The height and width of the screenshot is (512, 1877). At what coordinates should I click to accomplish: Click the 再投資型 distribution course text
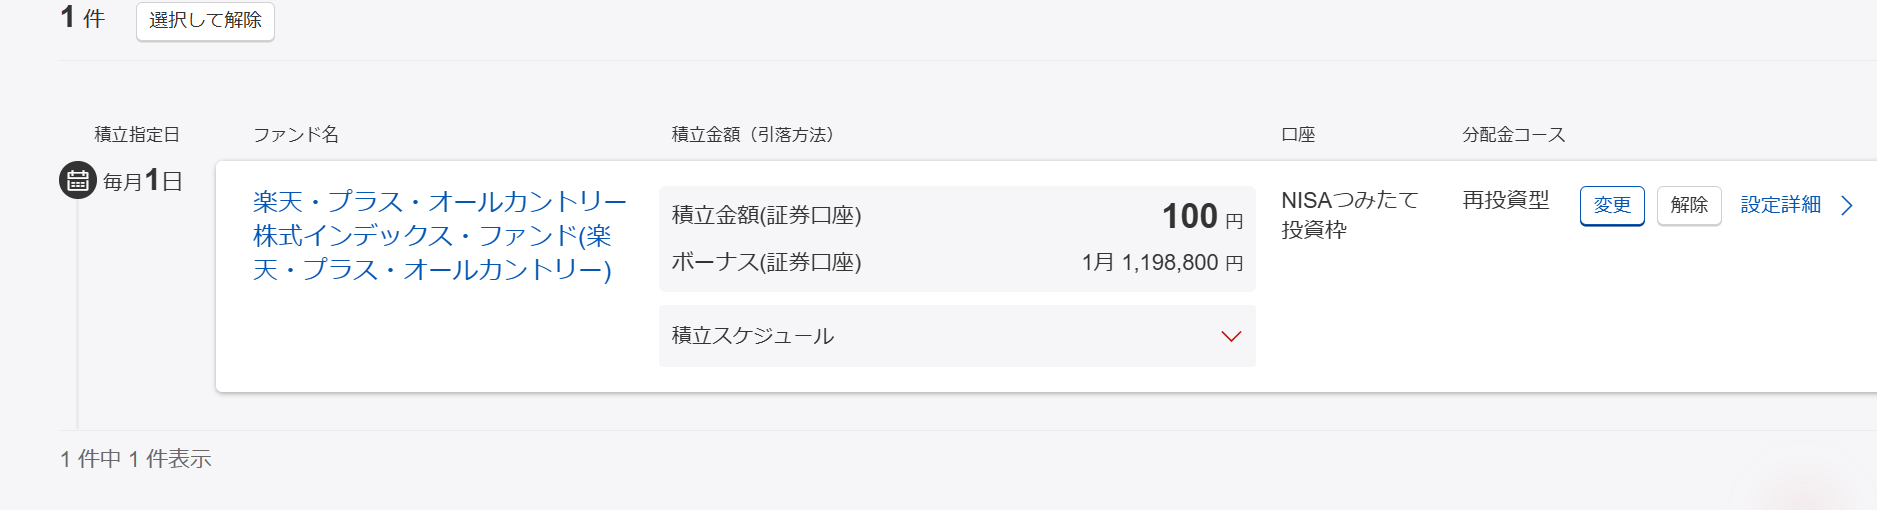tap(1505, 201)
